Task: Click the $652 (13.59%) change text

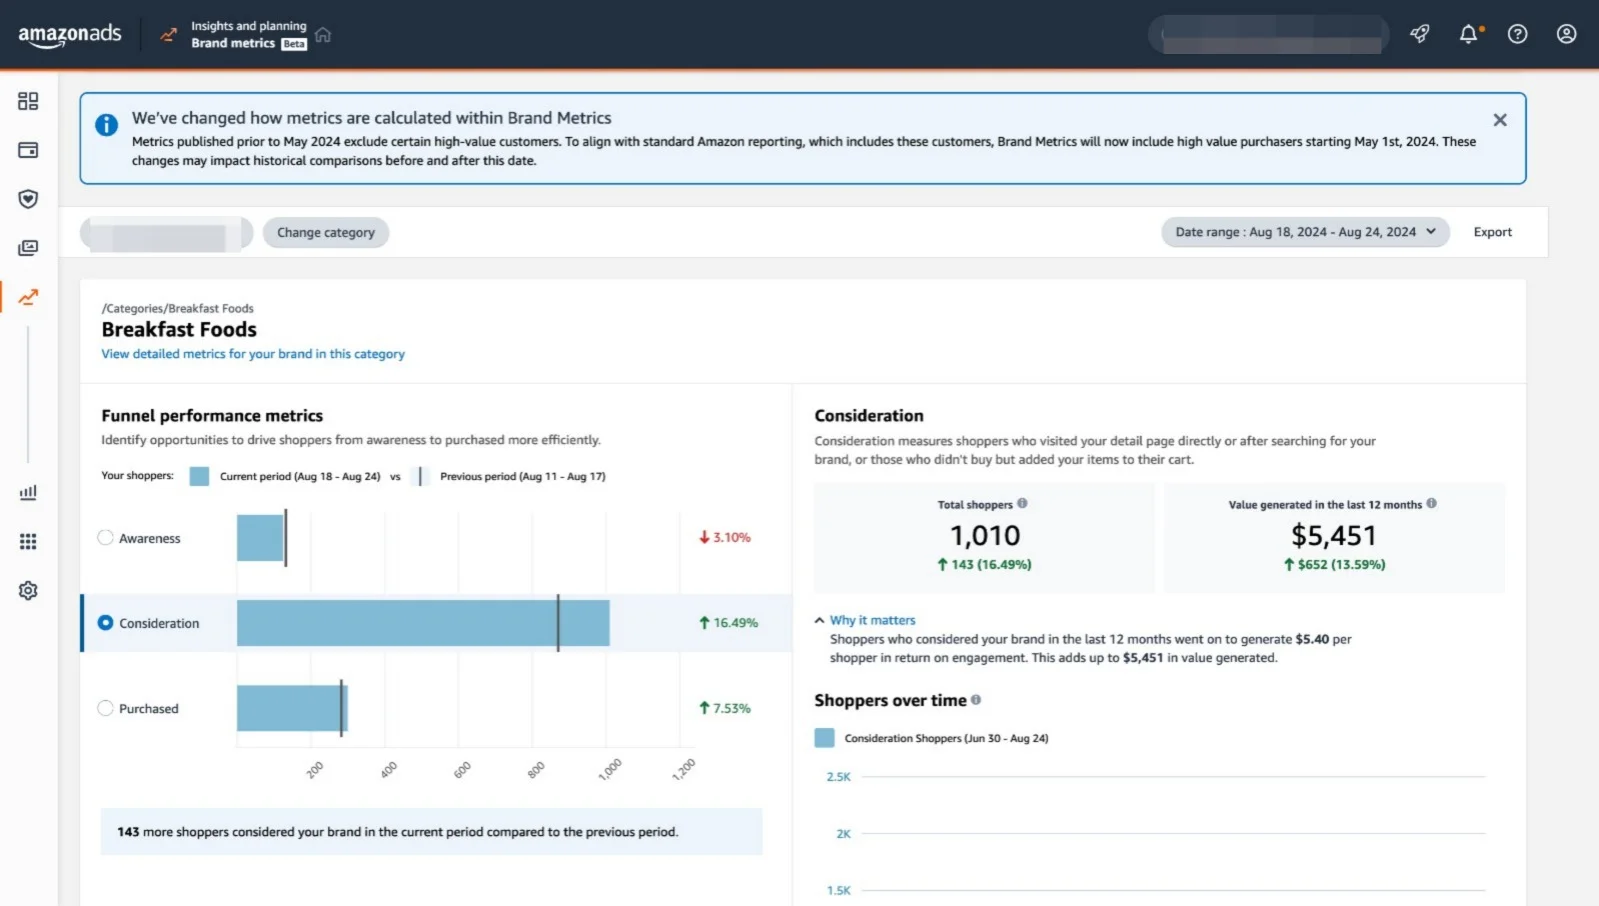Action: pyautogui.click(x=1334, y=564)
